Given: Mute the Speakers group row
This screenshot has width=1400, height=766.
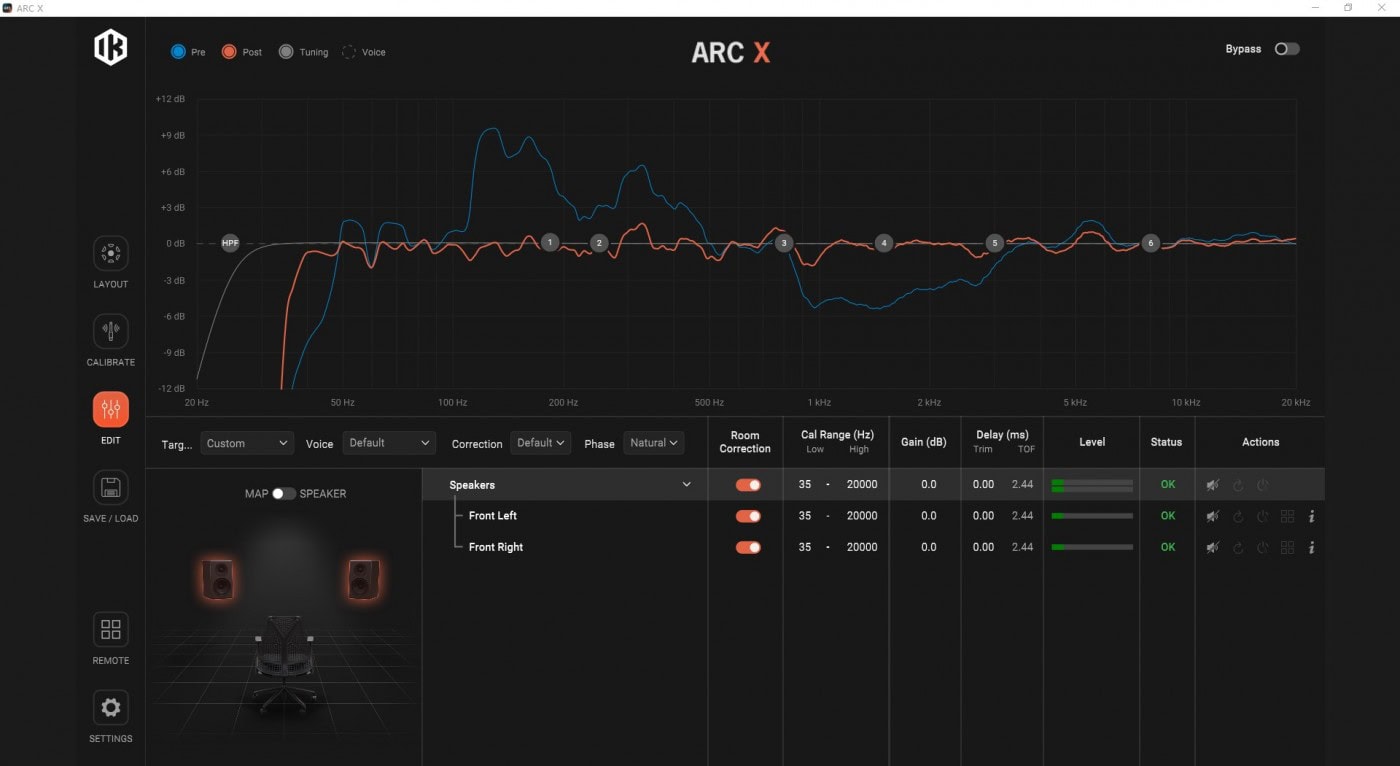Looking at the screenshot, I should coord(1212,485).
